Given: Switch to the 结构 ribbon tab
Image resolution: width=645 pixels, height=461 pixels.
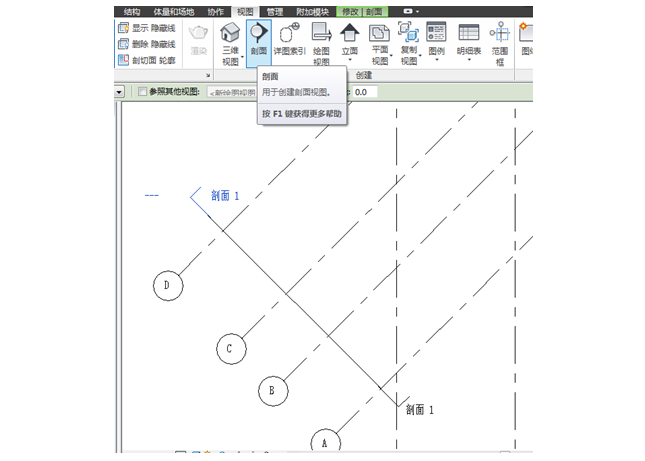Looking at the screenshot, I should (132, 11).
